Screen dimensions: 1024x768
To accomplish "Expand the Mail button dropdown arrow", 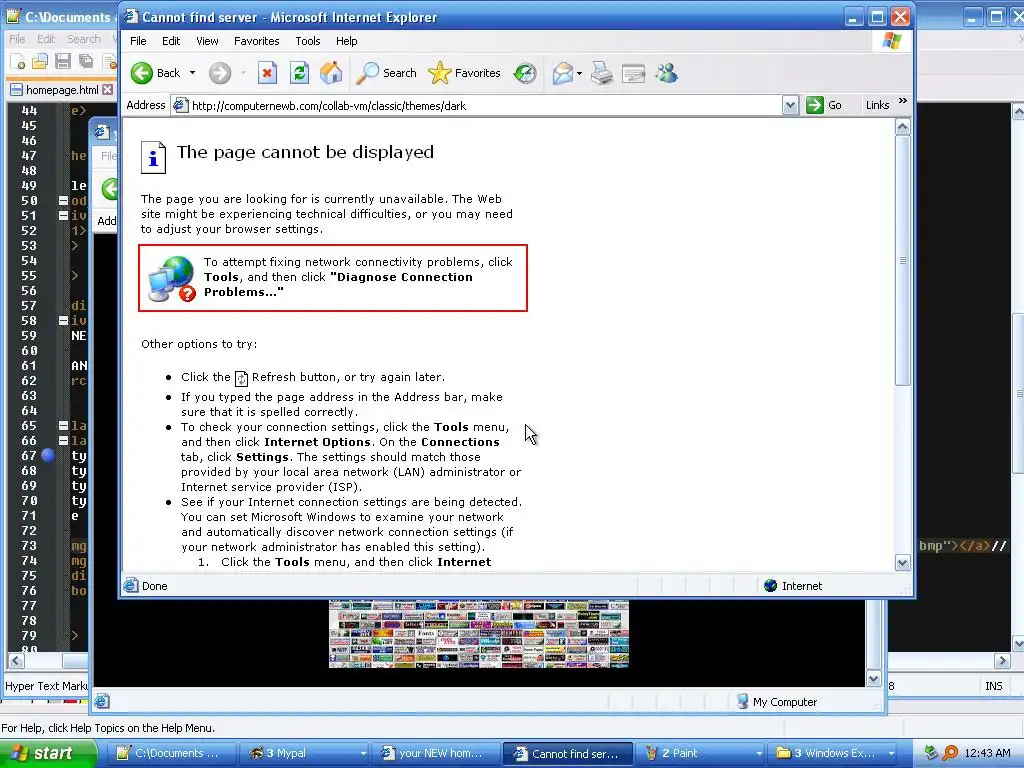I will click(579, 73).
